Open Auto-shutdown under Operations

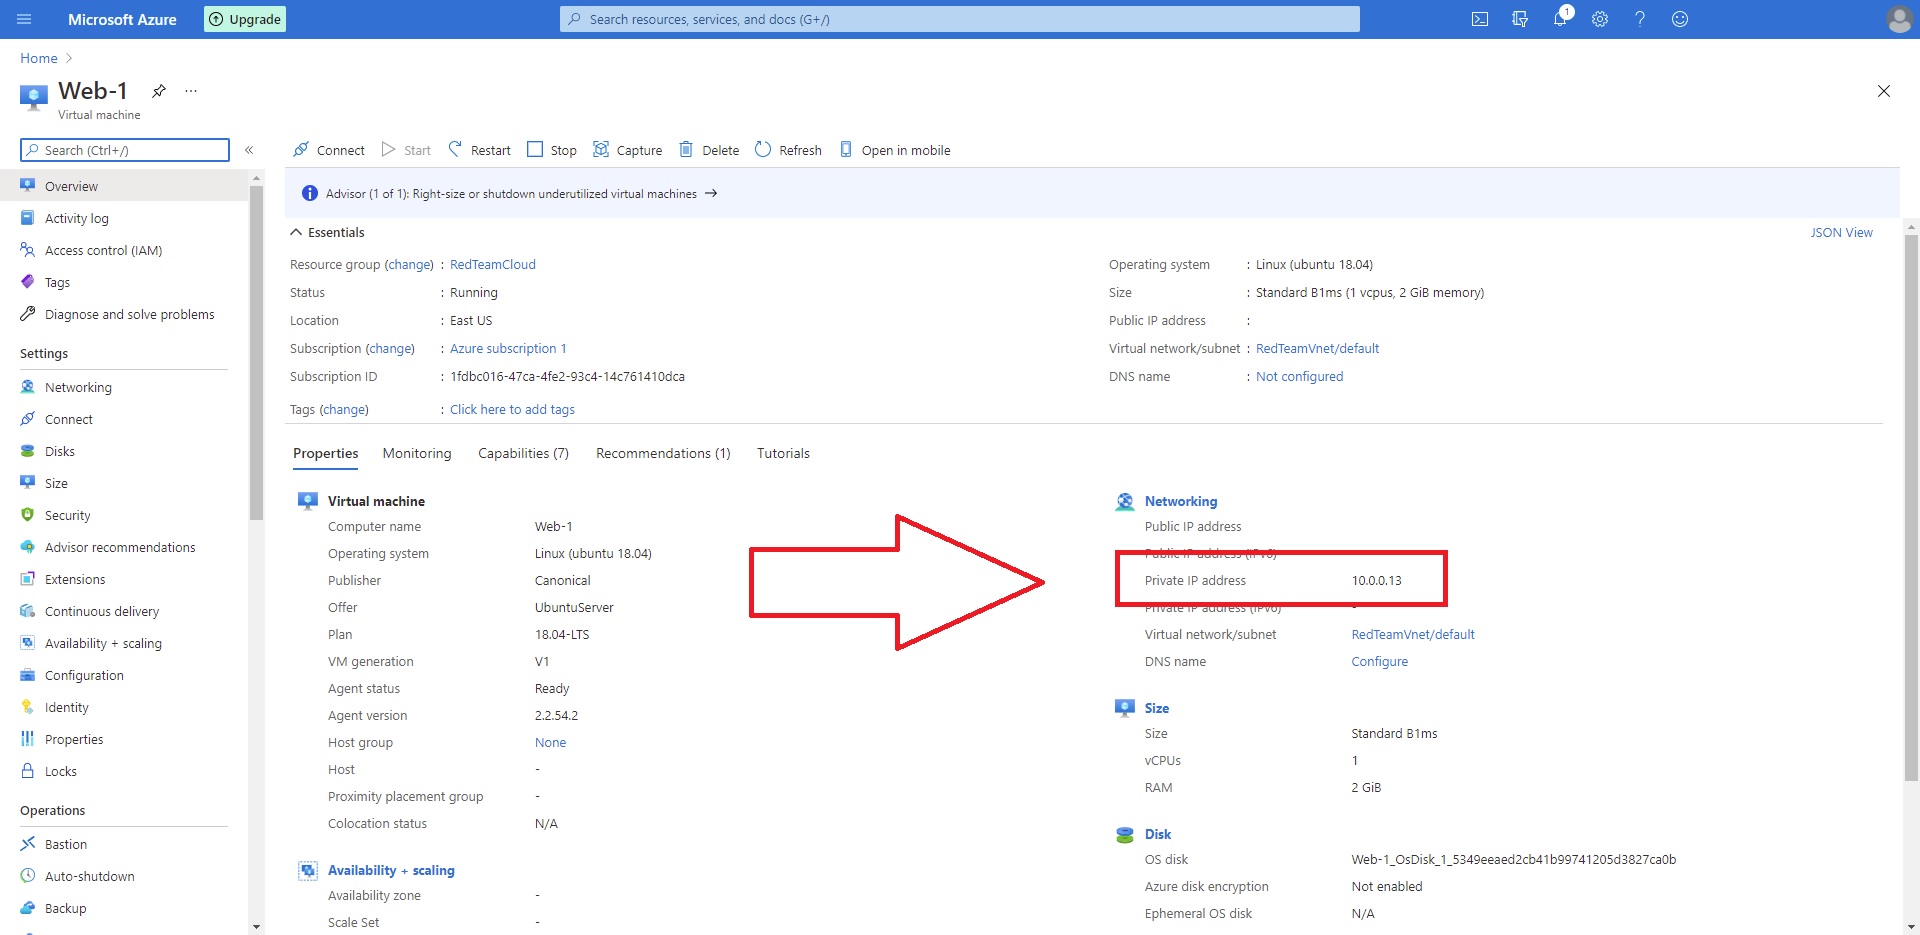click(90, 876)
